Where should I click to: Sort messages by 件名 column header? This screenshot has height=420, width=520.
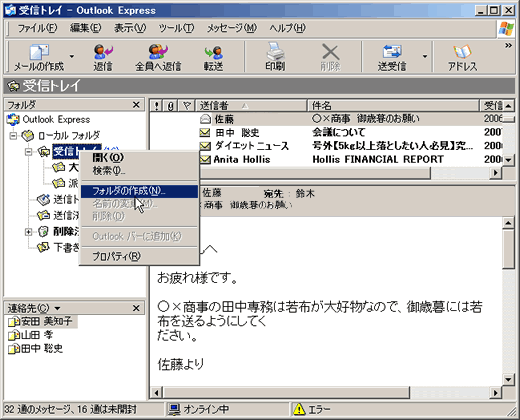click(x=393, y=106)
